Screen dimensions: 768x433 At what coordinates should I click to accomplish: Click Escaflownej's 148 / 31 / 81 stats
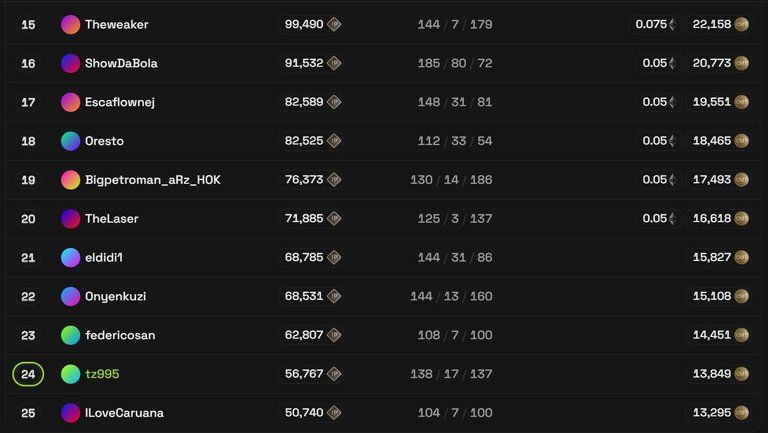click(455, 102)
